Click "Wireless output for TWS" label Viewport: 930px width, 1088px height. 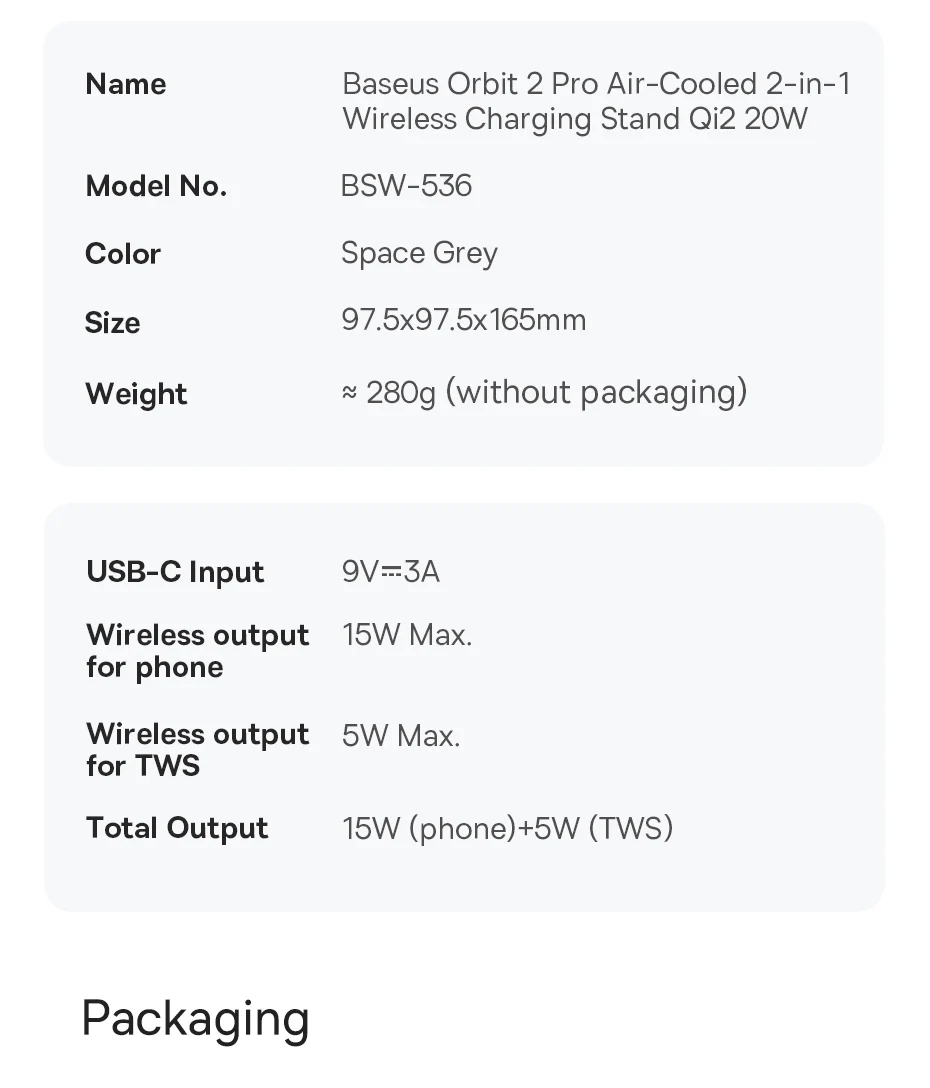(197, 750)
